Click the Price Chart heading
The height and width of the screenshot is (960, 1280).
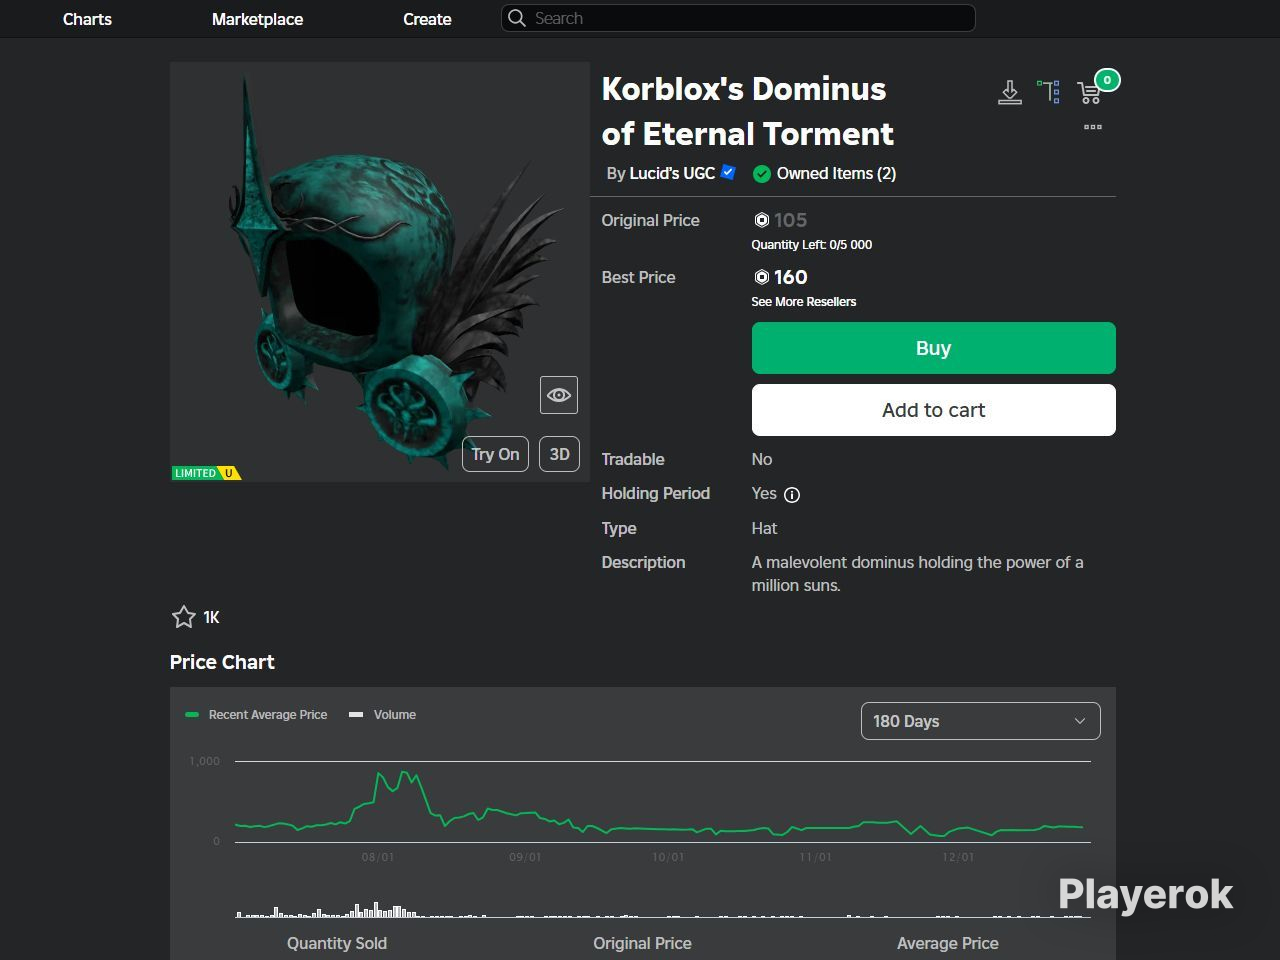[x=222, y=662]
